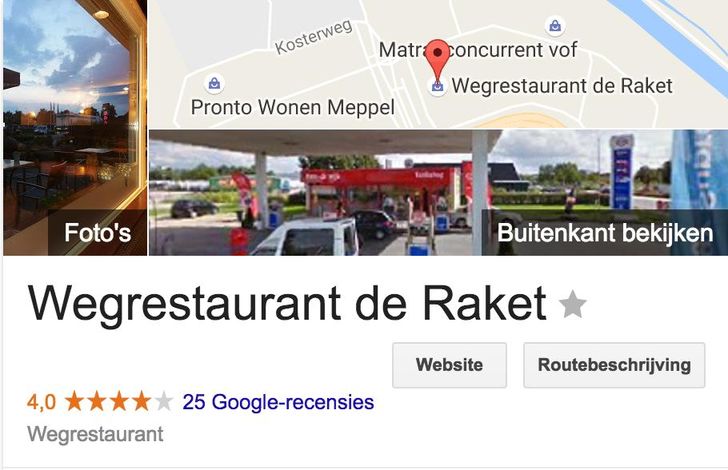The width and height of the screenshot is (728, 470).
Task: Click the orange rating stars
Action: (x=108, y=401)
